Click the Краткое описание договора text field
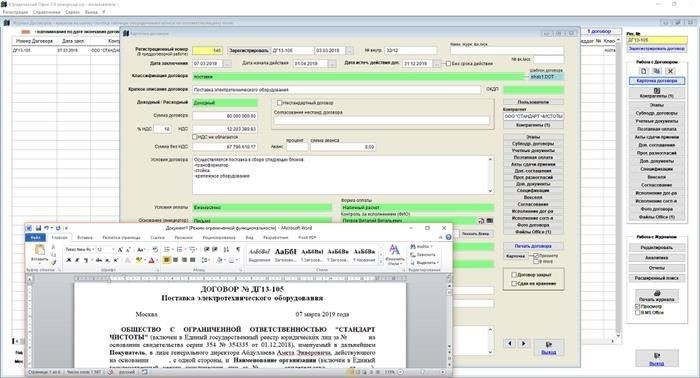 click(337, 90)
